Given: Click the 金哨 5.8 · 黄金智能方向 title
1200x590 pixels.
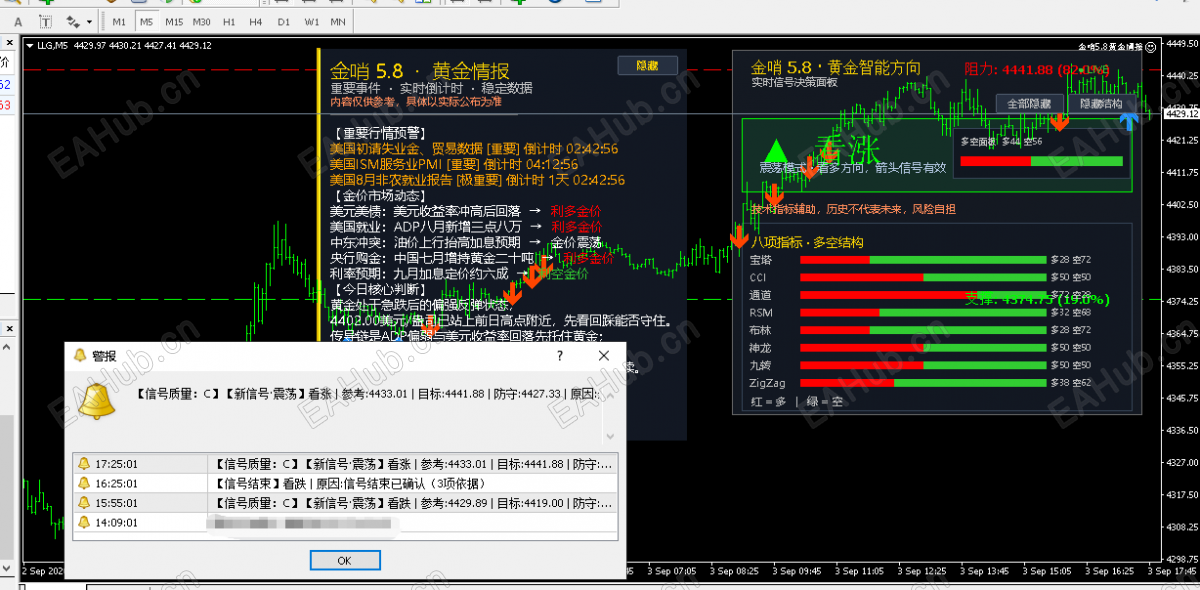Looking at the screenshot, I should coord(836,68).
